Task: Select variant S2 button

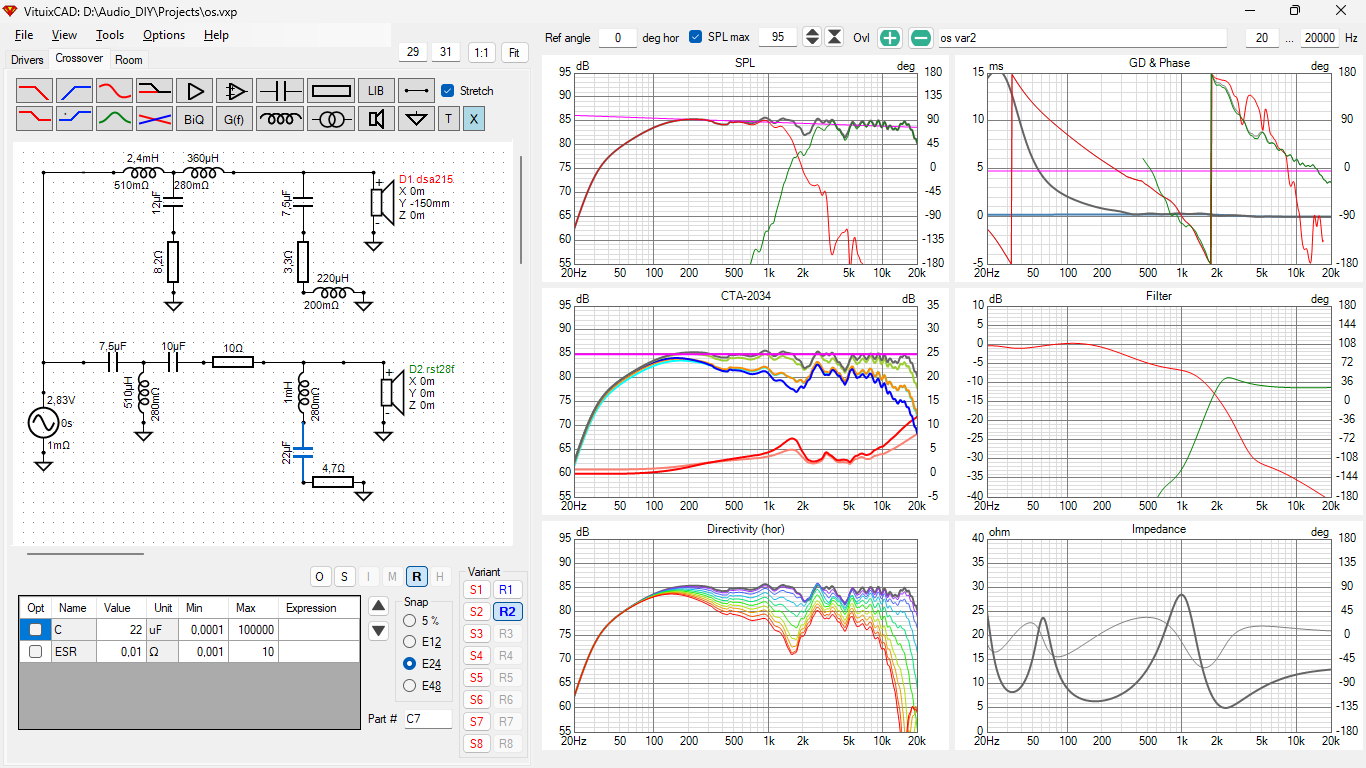Action: coord(476,612)
